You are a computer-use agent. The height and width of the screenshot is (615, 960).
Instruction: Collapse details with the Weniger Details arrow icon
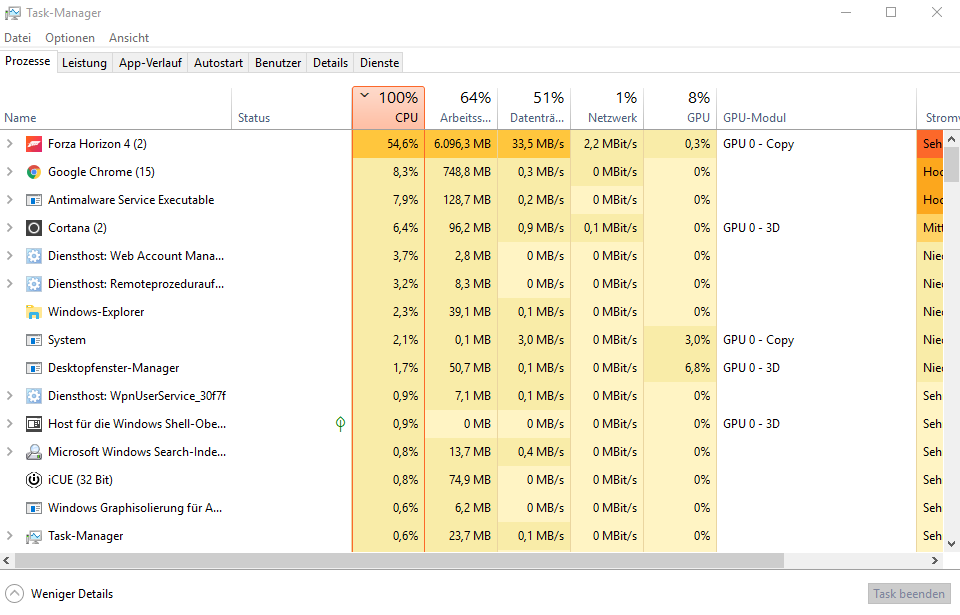pos(14,594)
